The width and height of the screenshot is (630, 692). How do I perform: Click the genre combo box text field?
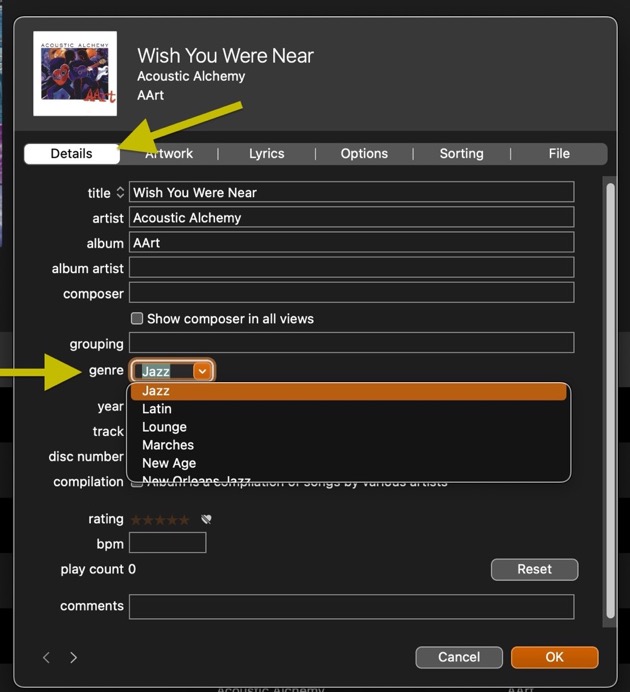pyautogui.click(x=162, y=371)
